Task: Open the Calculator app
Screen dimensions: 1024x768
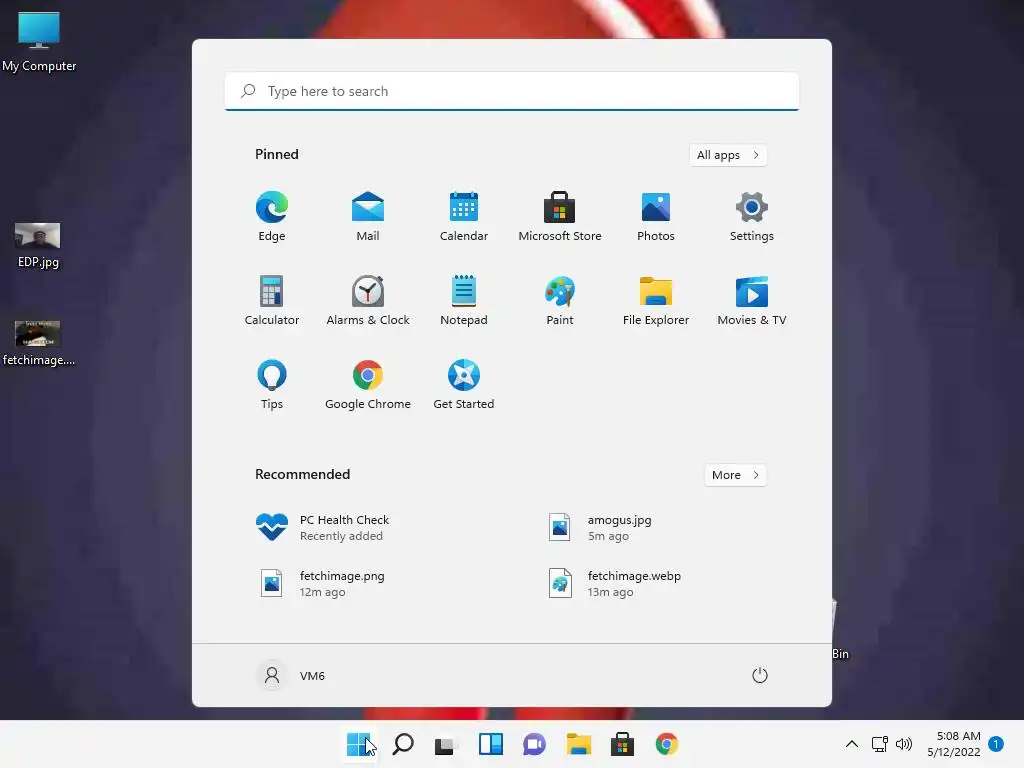Action: pos(272,300)
